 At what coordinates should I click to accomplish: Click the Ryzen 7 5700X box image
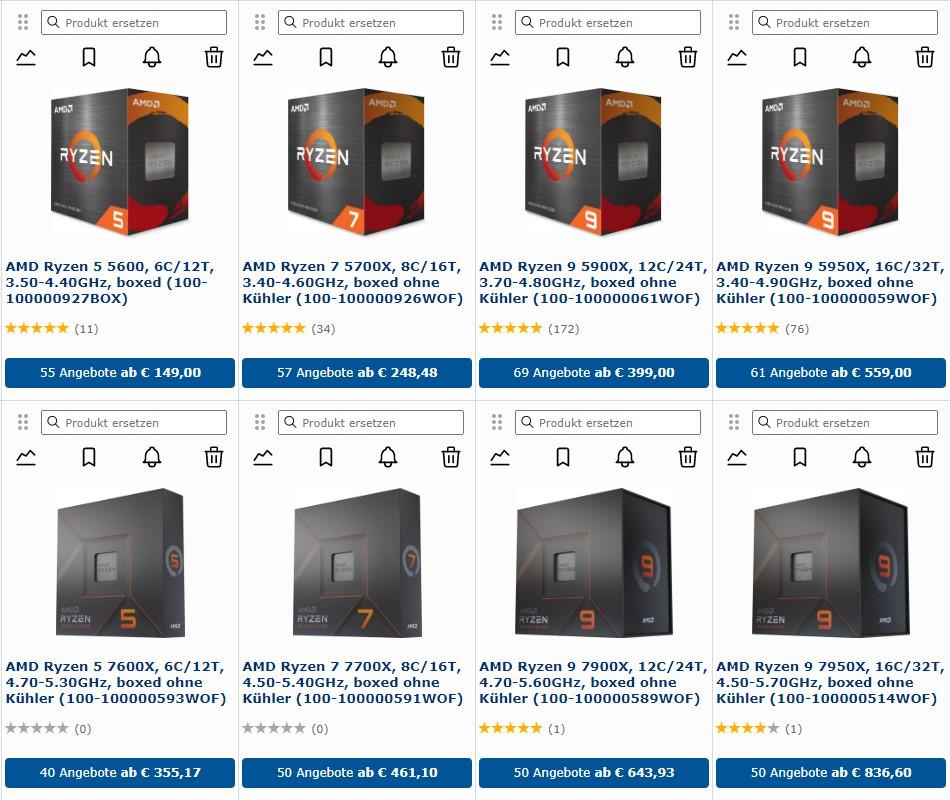coord(355,162)
